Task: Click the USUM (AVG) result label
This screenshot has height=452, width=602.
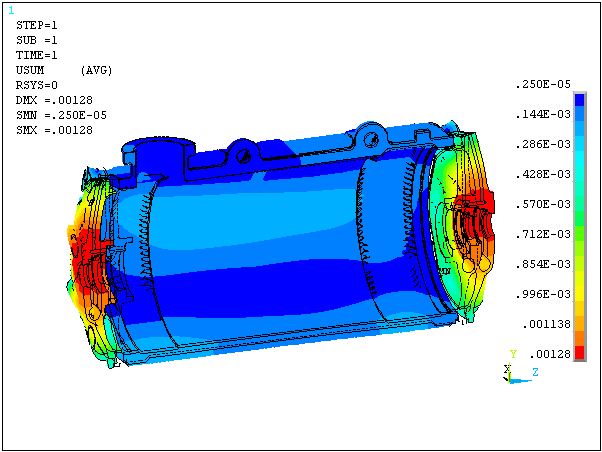Action: pos(64,70)
